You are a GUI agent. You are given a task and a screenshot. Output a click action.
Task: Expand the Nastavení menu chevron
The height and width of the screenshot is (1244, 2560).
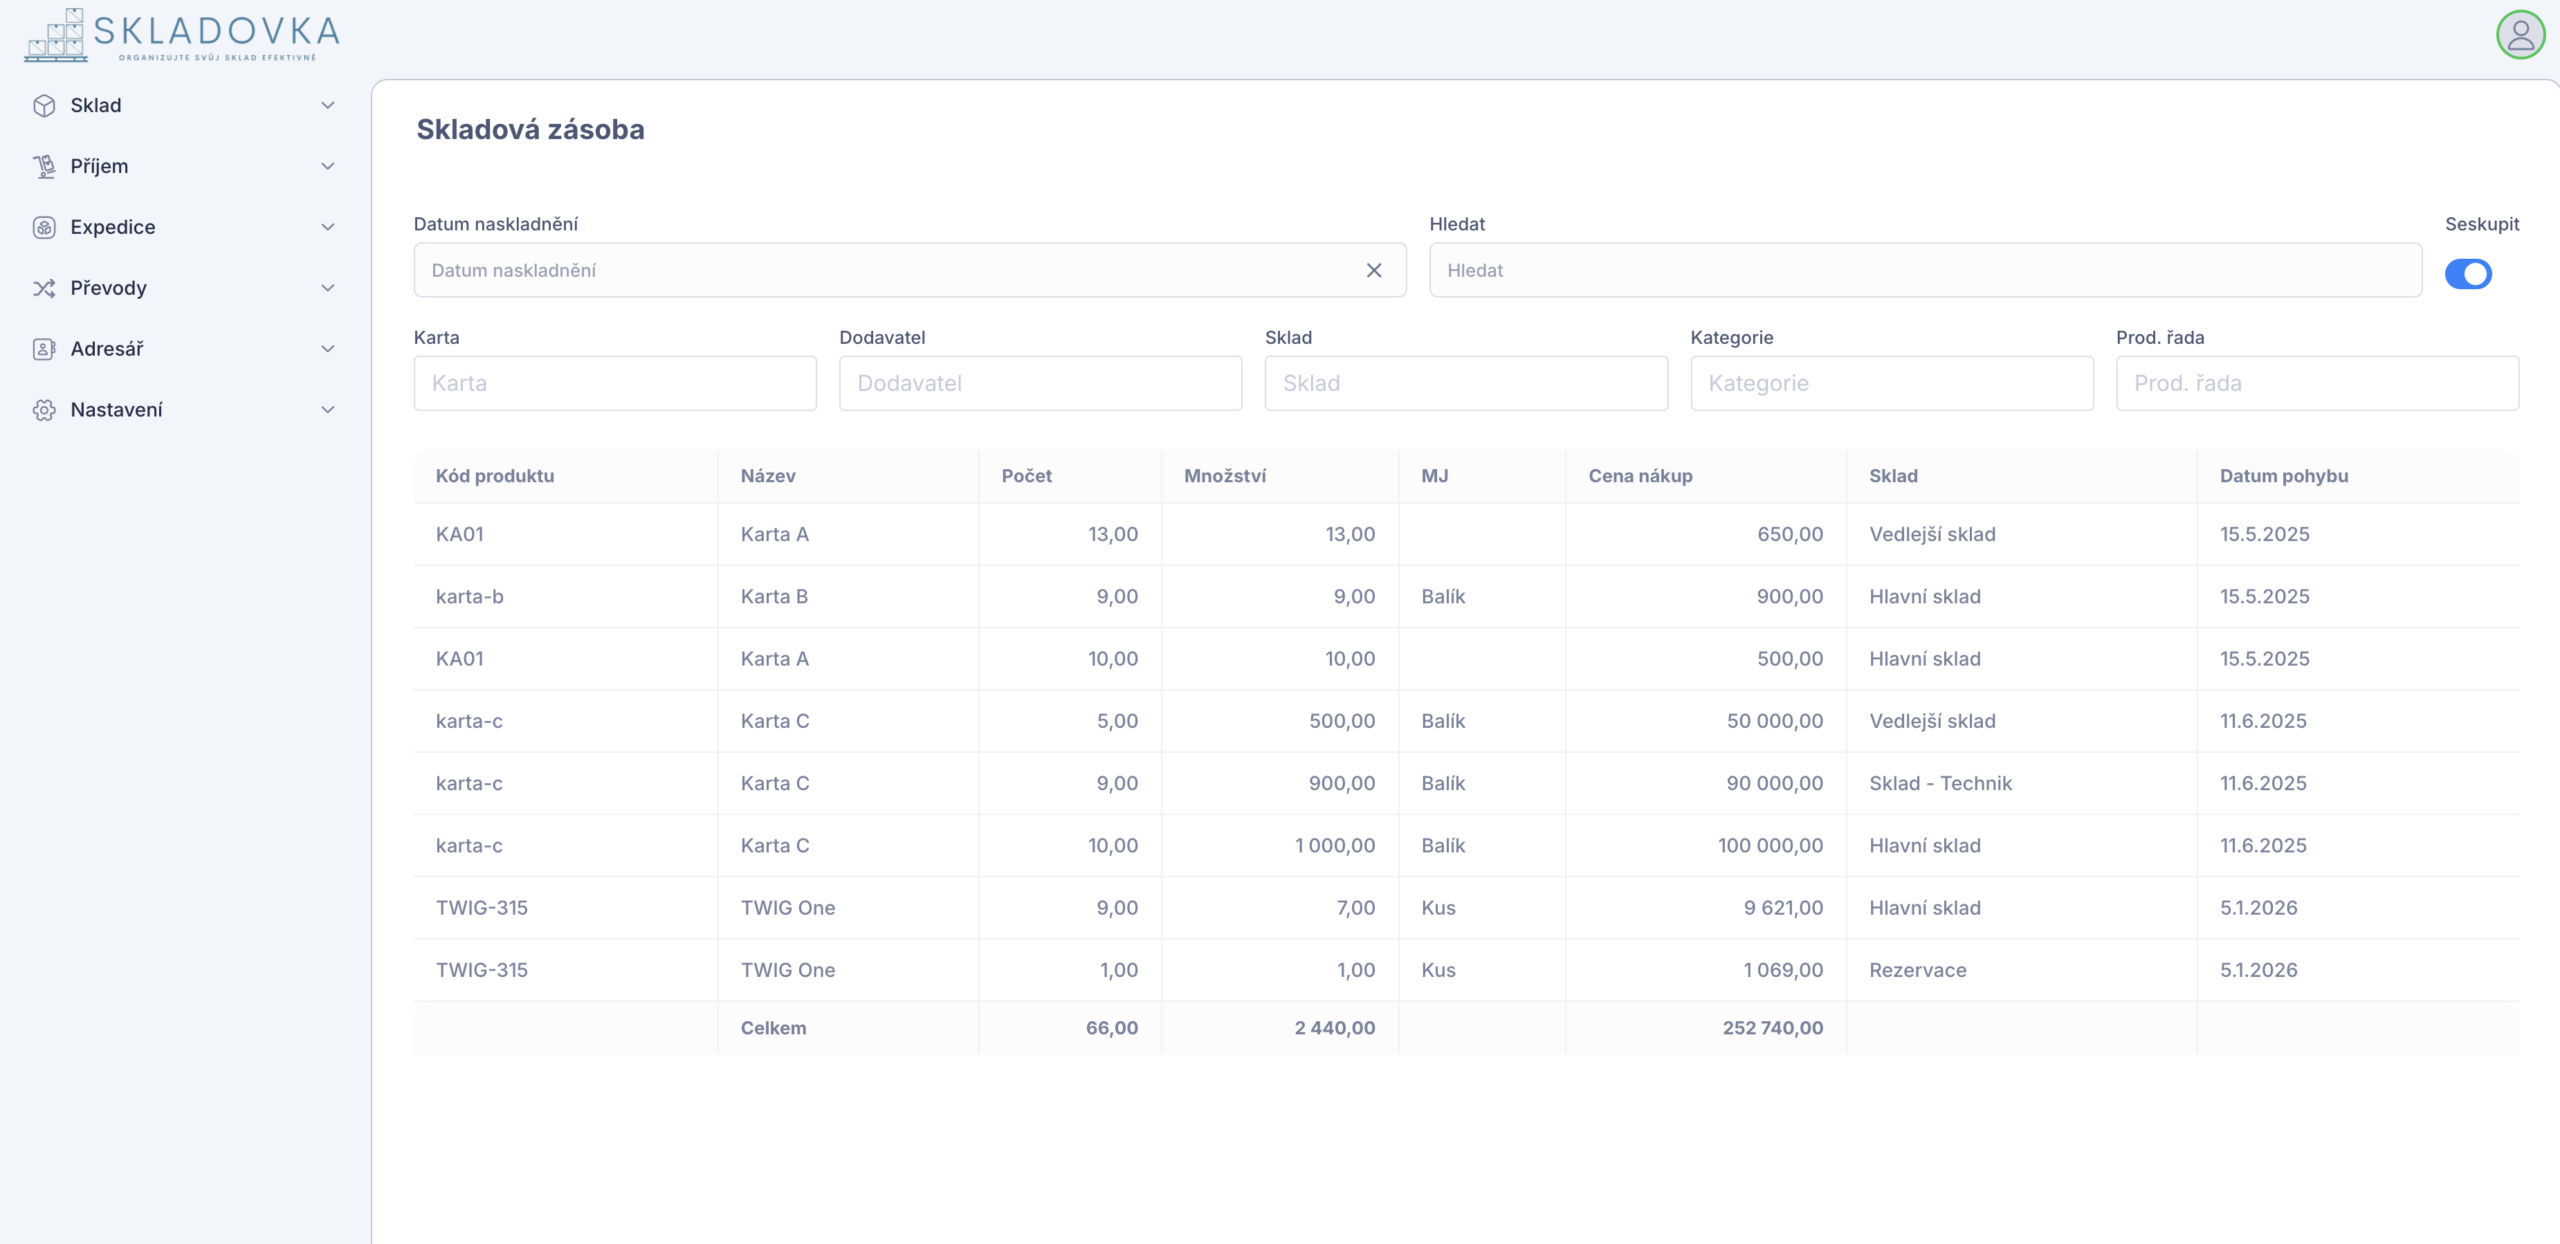(327, 410)
